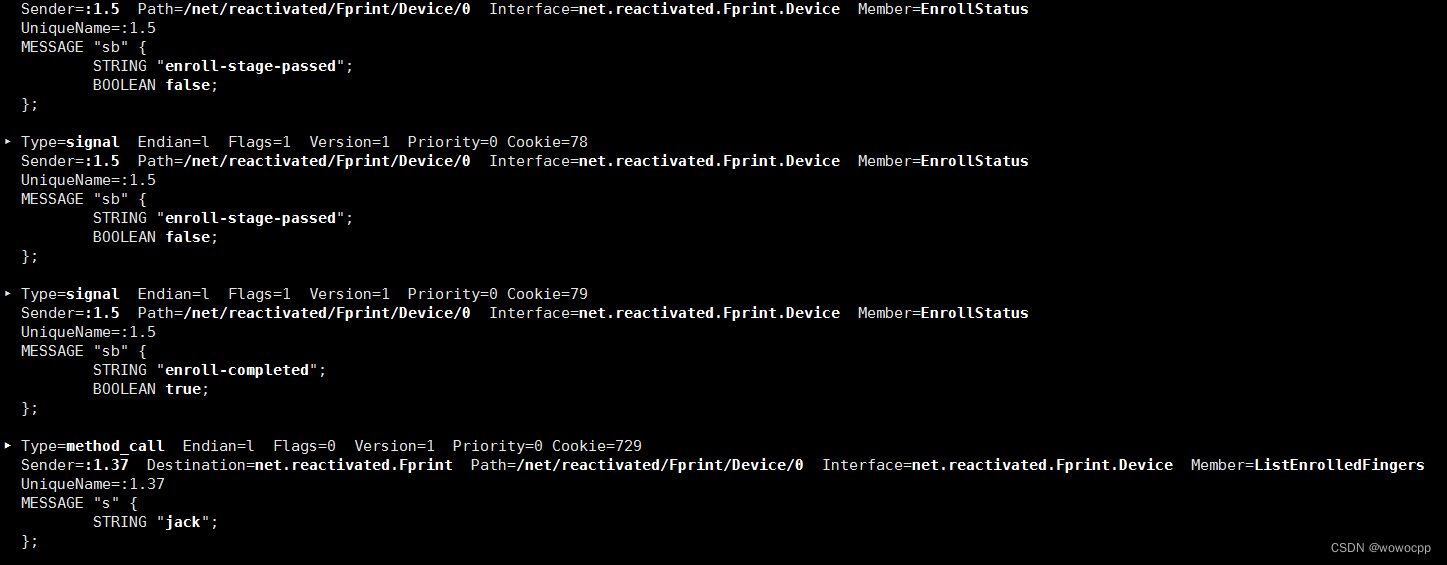1447x565 pixels.
Task: Click the Type=method_call label
Action: pos(92,446)
